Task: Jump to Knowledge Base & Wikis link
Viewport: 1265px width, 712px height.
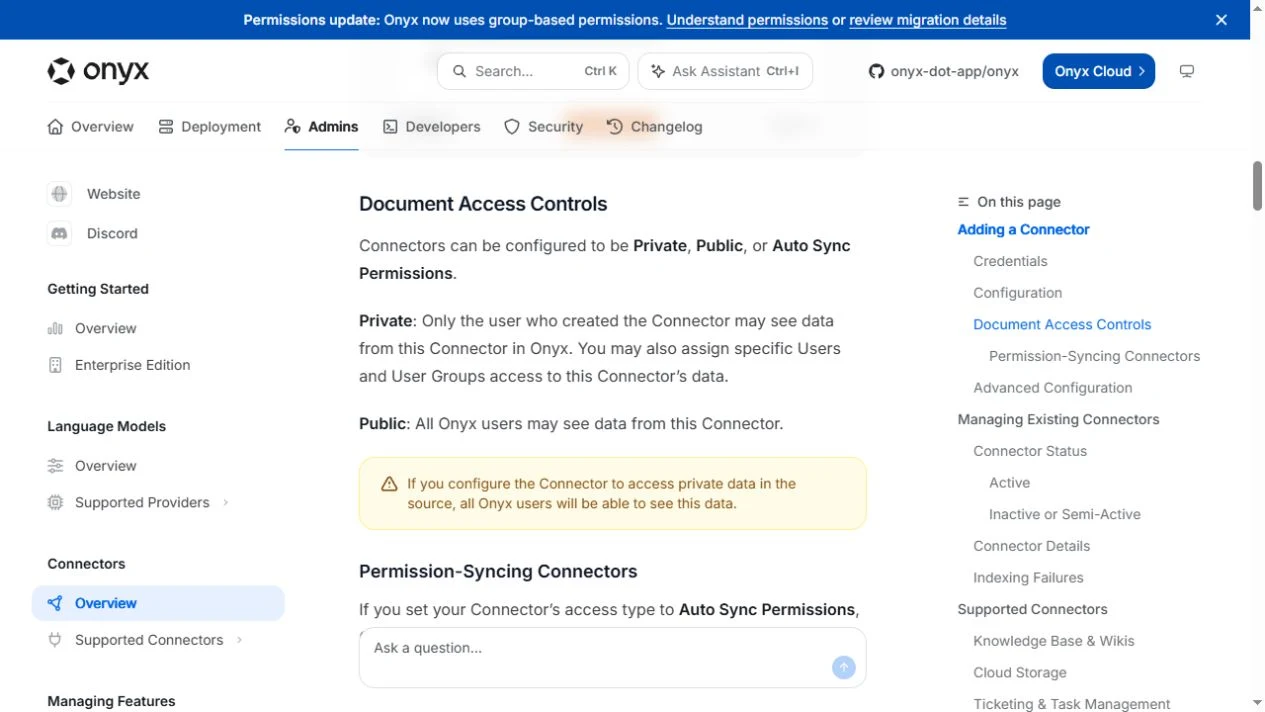Action: click(1054, 641)
